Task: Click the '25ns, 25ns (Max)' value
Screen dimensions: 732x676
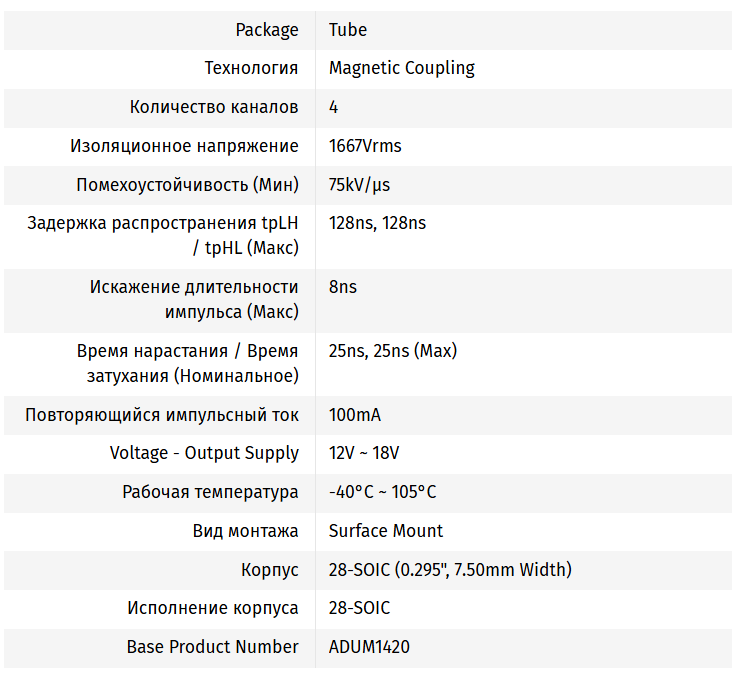Action: pos(393,351)
